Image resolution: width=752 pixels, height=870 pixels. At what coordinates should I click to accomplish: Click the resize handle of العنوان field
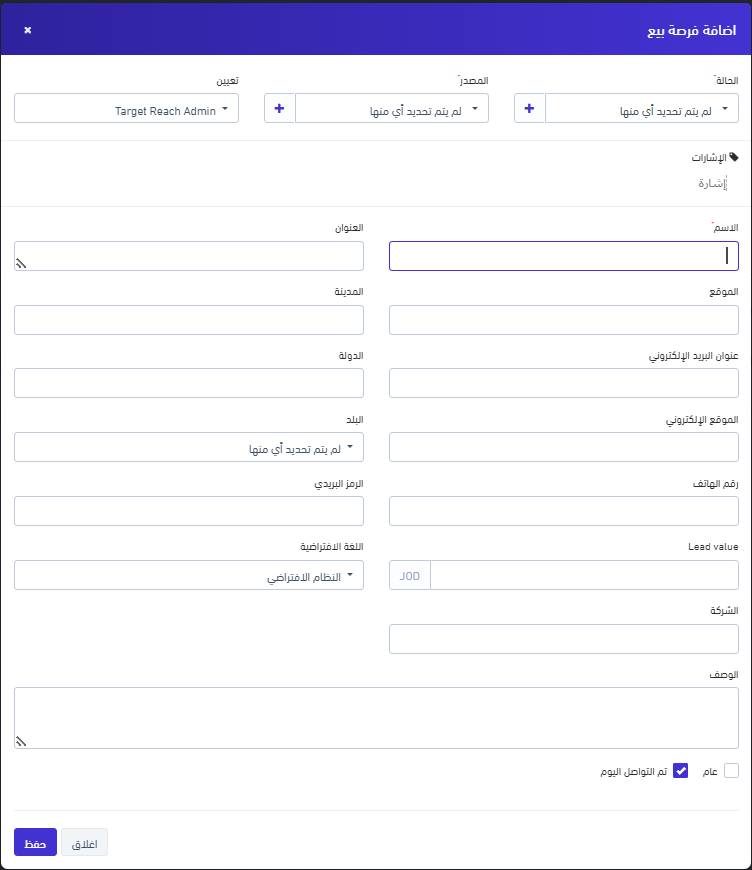[21, 263]
